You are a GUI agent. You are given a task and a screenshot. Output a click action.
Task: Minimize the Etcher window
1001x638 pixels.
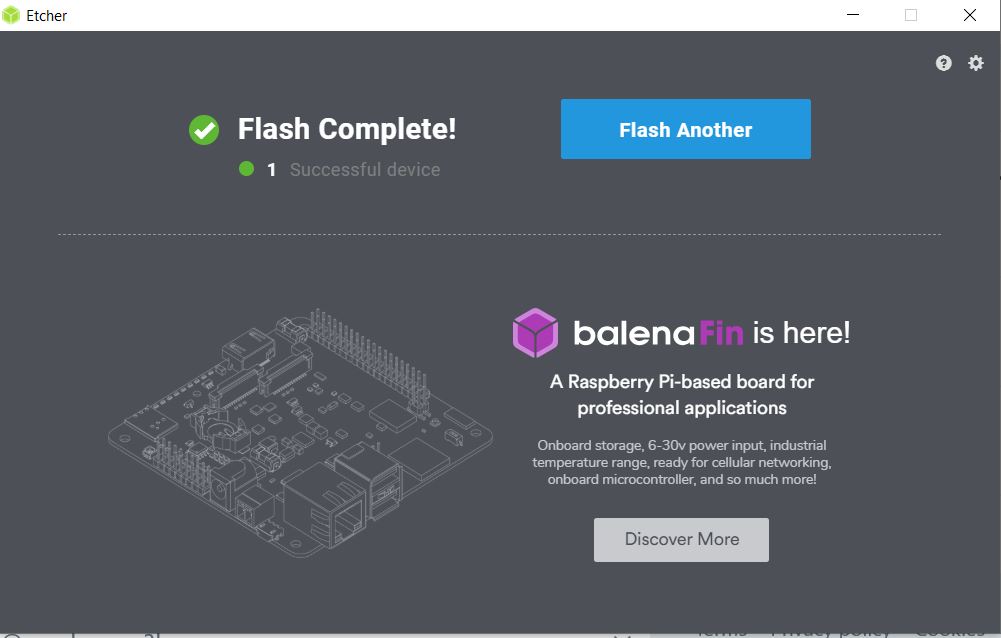(x=853, y=15)
